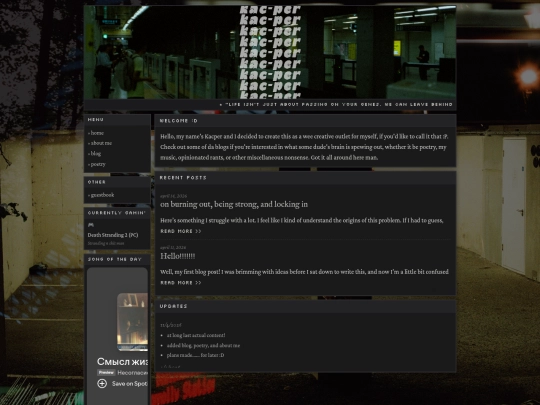Click the 'Updates' section header
This screenshot has height=405, width=540.
173,306
